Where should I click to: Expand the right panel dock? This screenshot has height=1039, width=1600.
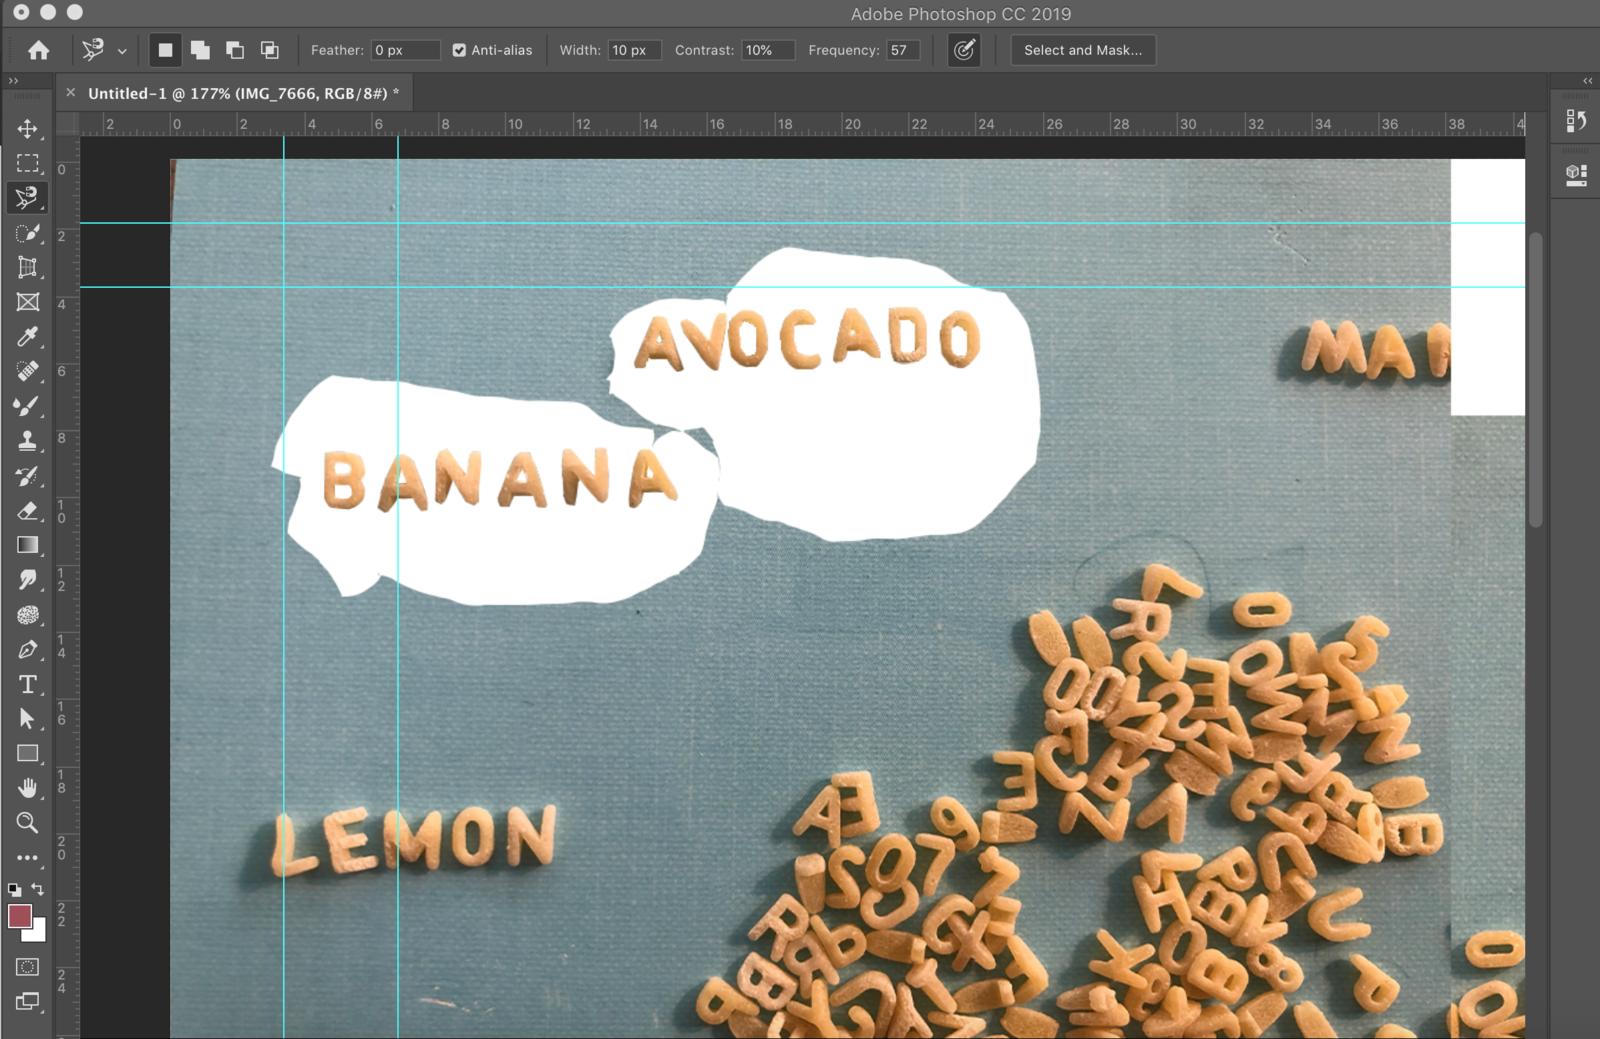pyautogui.click(x=1587, y=81)
